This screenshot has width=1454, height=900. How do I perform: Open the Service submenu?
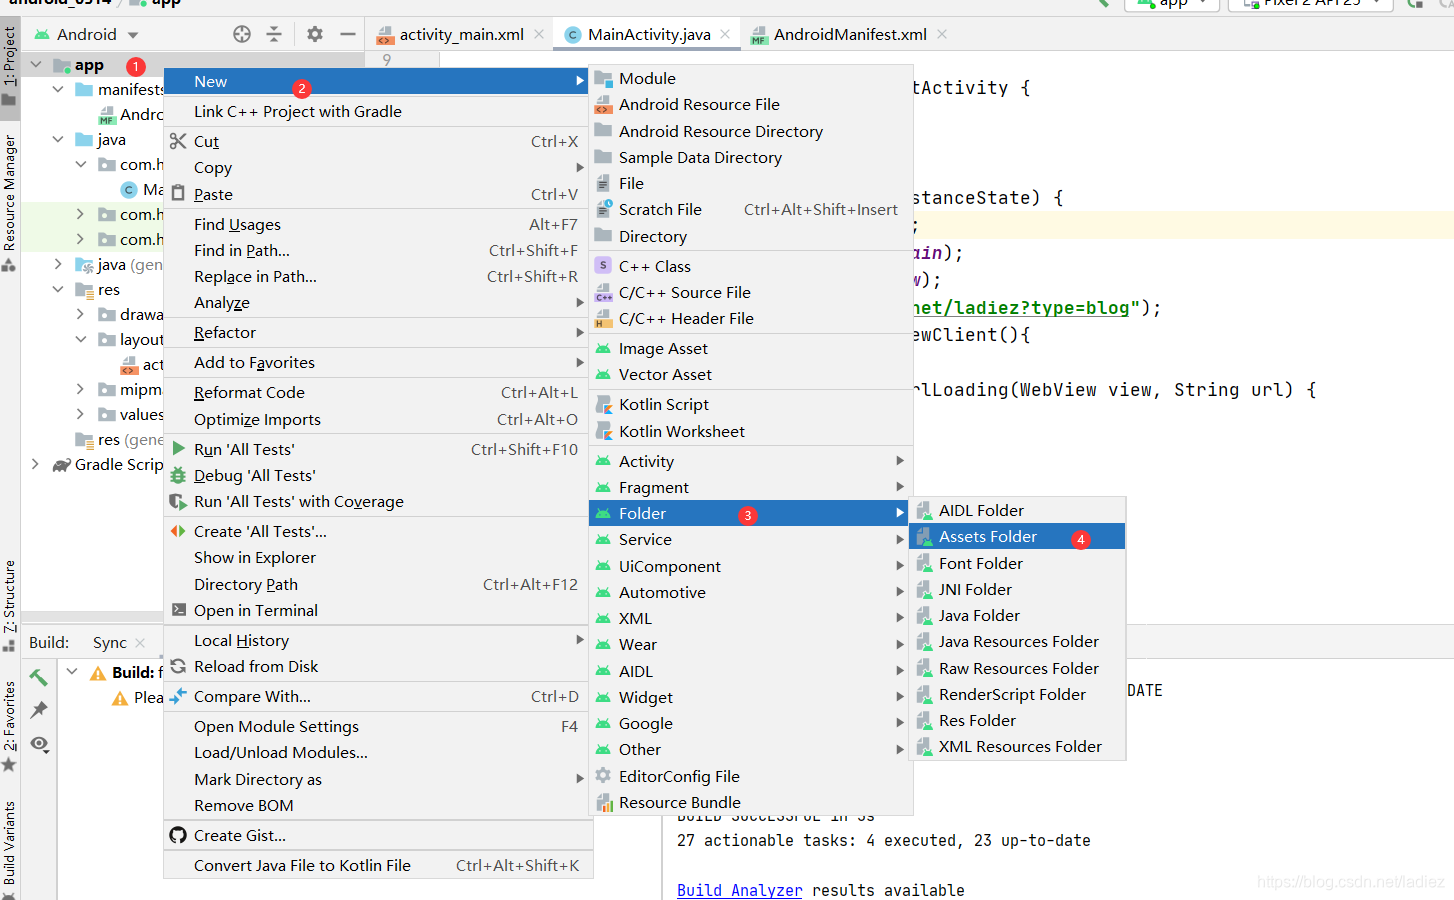pos(751,539)
